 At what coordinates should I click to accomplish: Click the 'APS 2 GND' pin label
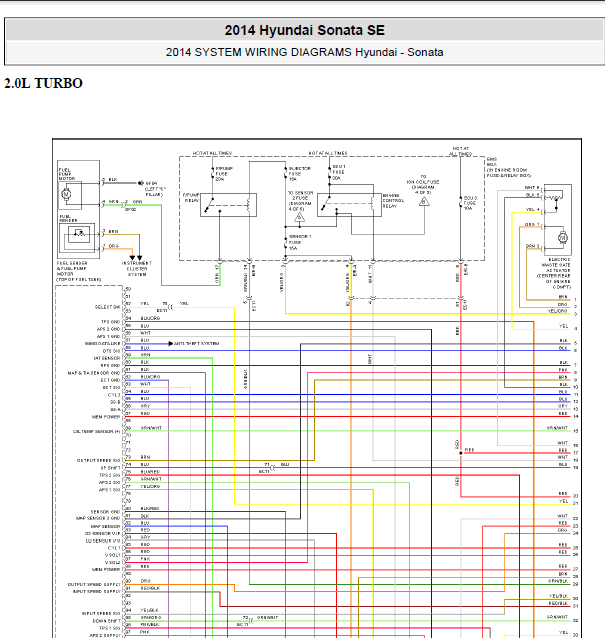click(108, 329)
